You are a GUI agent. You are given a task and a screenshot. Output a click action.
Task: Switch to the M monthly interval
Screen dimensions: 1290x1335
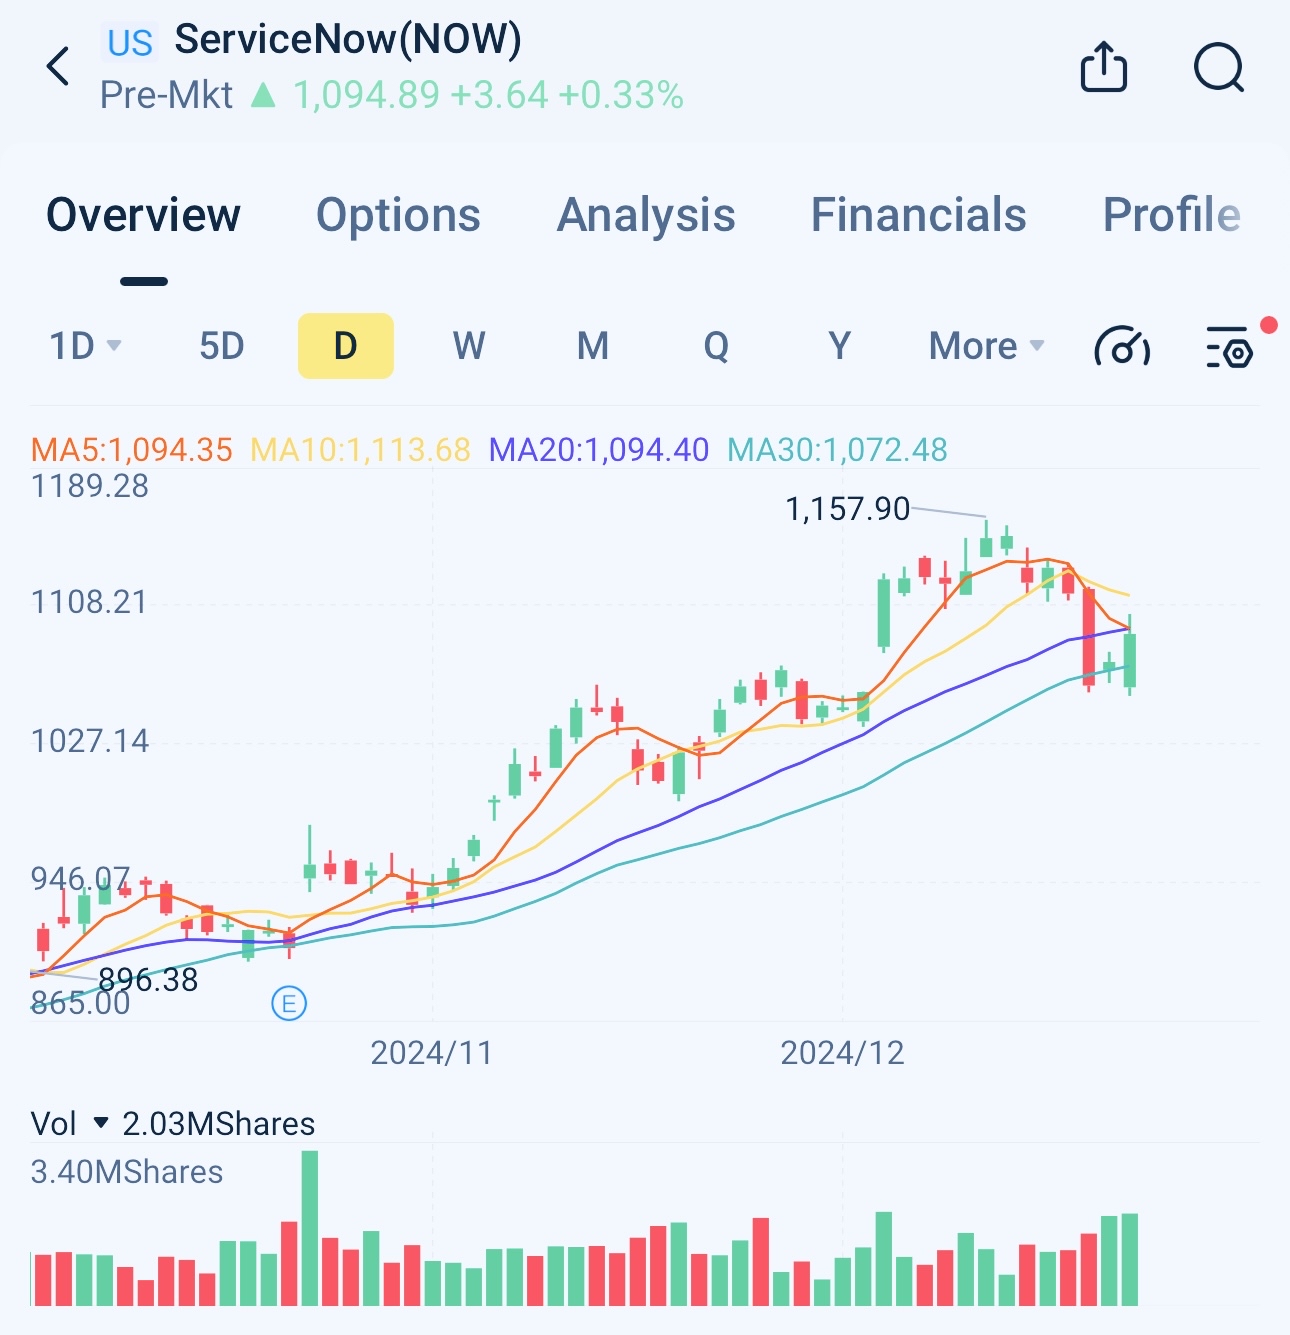[x=593, y=346]
